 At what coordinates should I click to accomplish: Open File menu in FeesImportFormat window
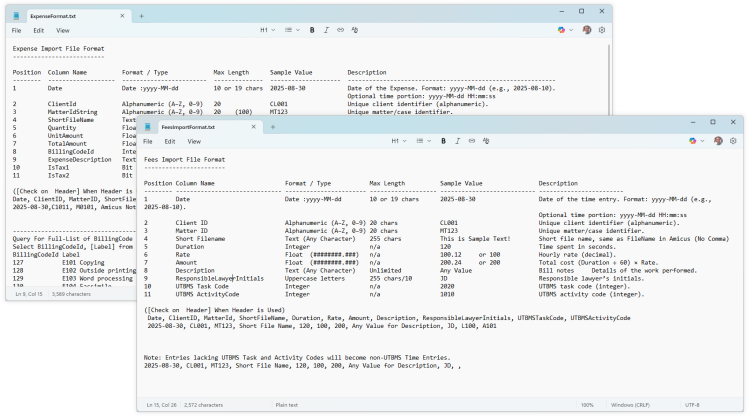147,142
